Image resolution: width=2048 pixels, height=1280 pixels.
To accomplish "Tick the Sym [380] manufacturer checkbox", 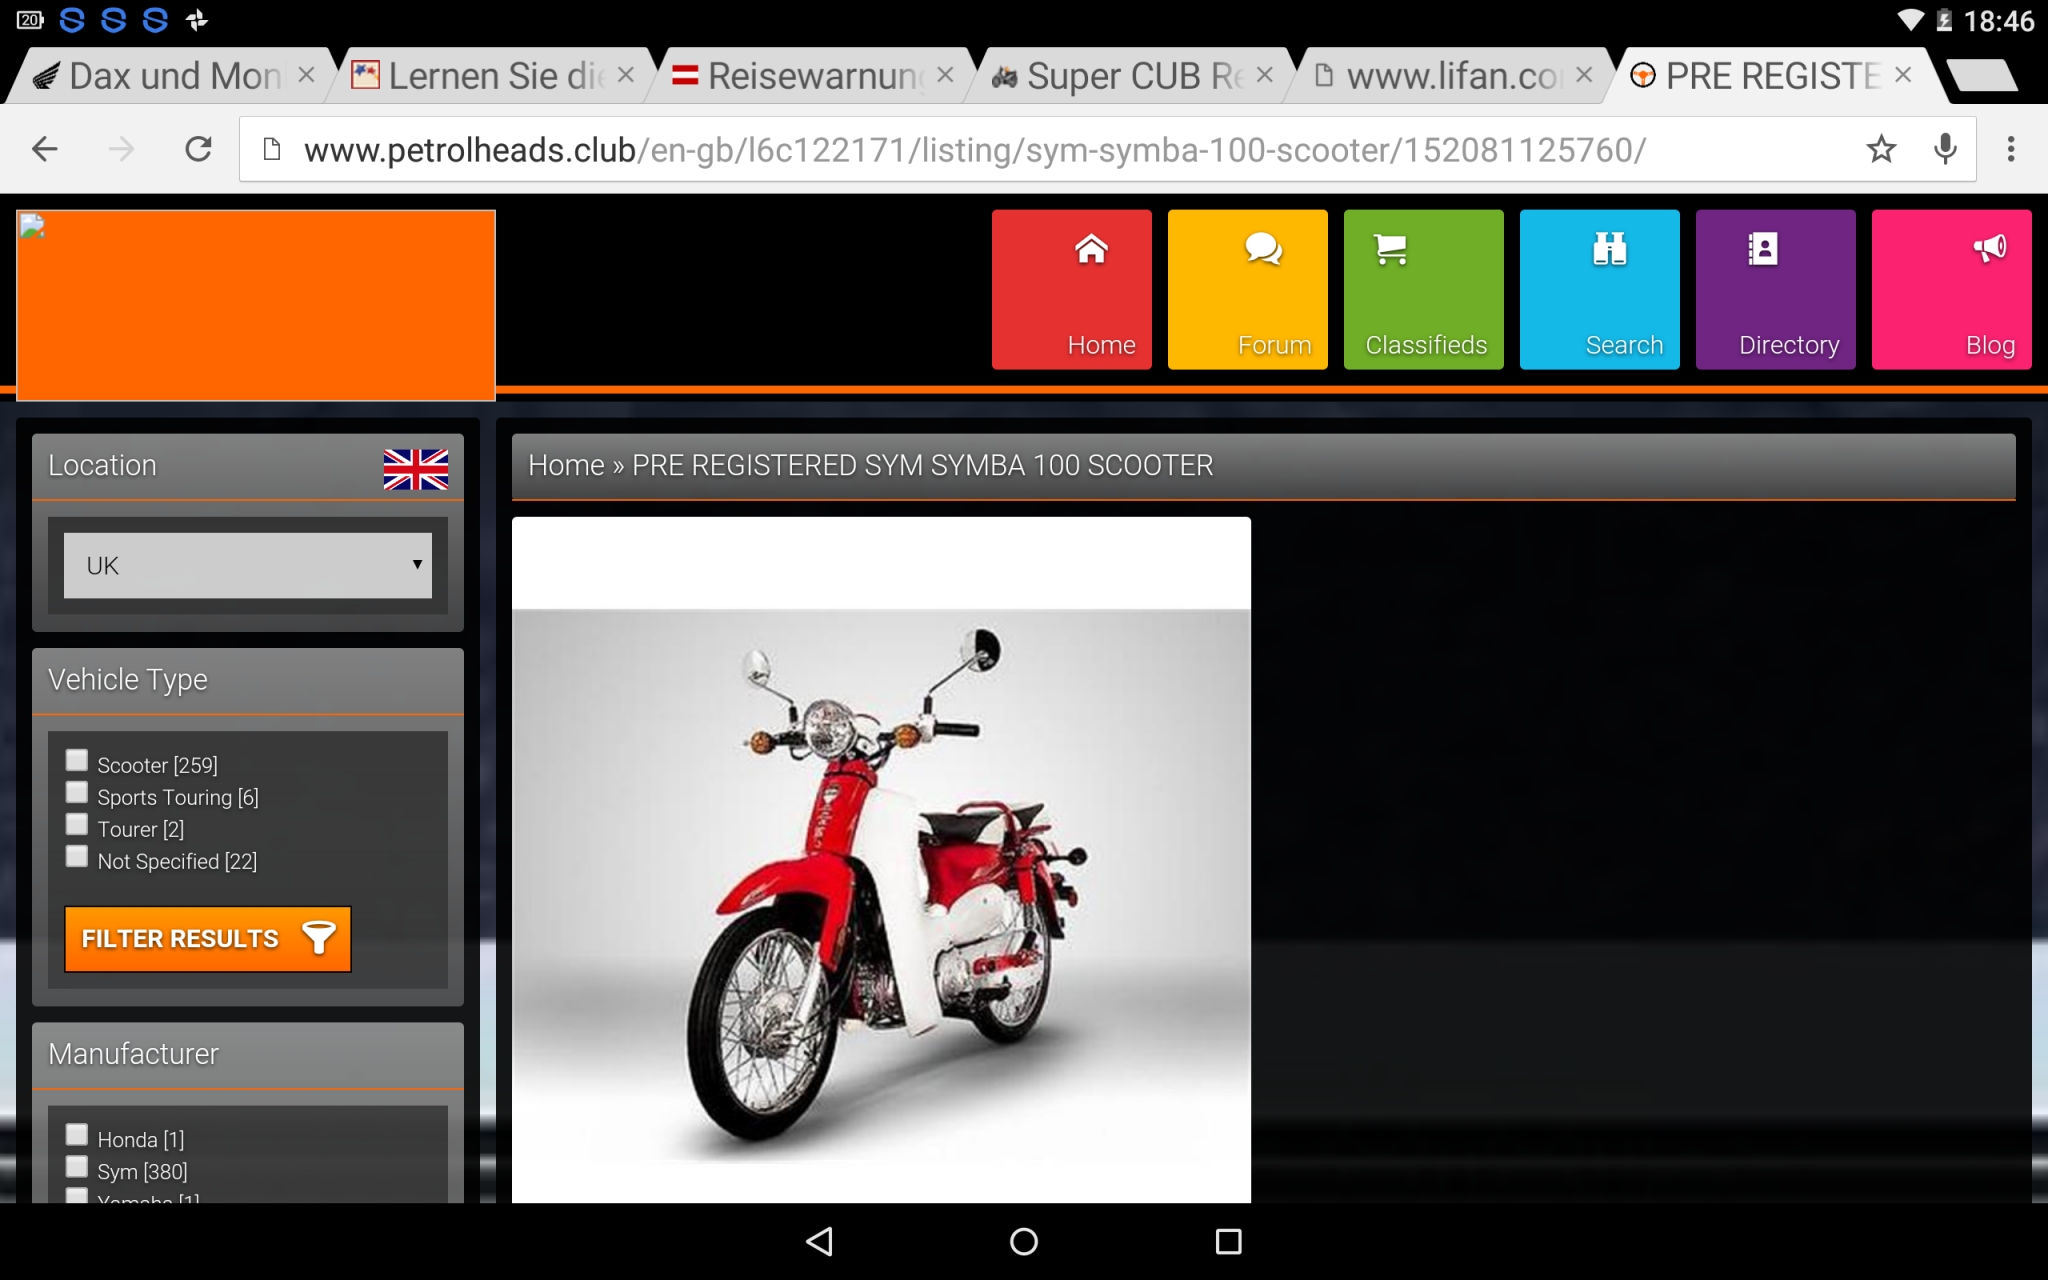I will 77,1167.
